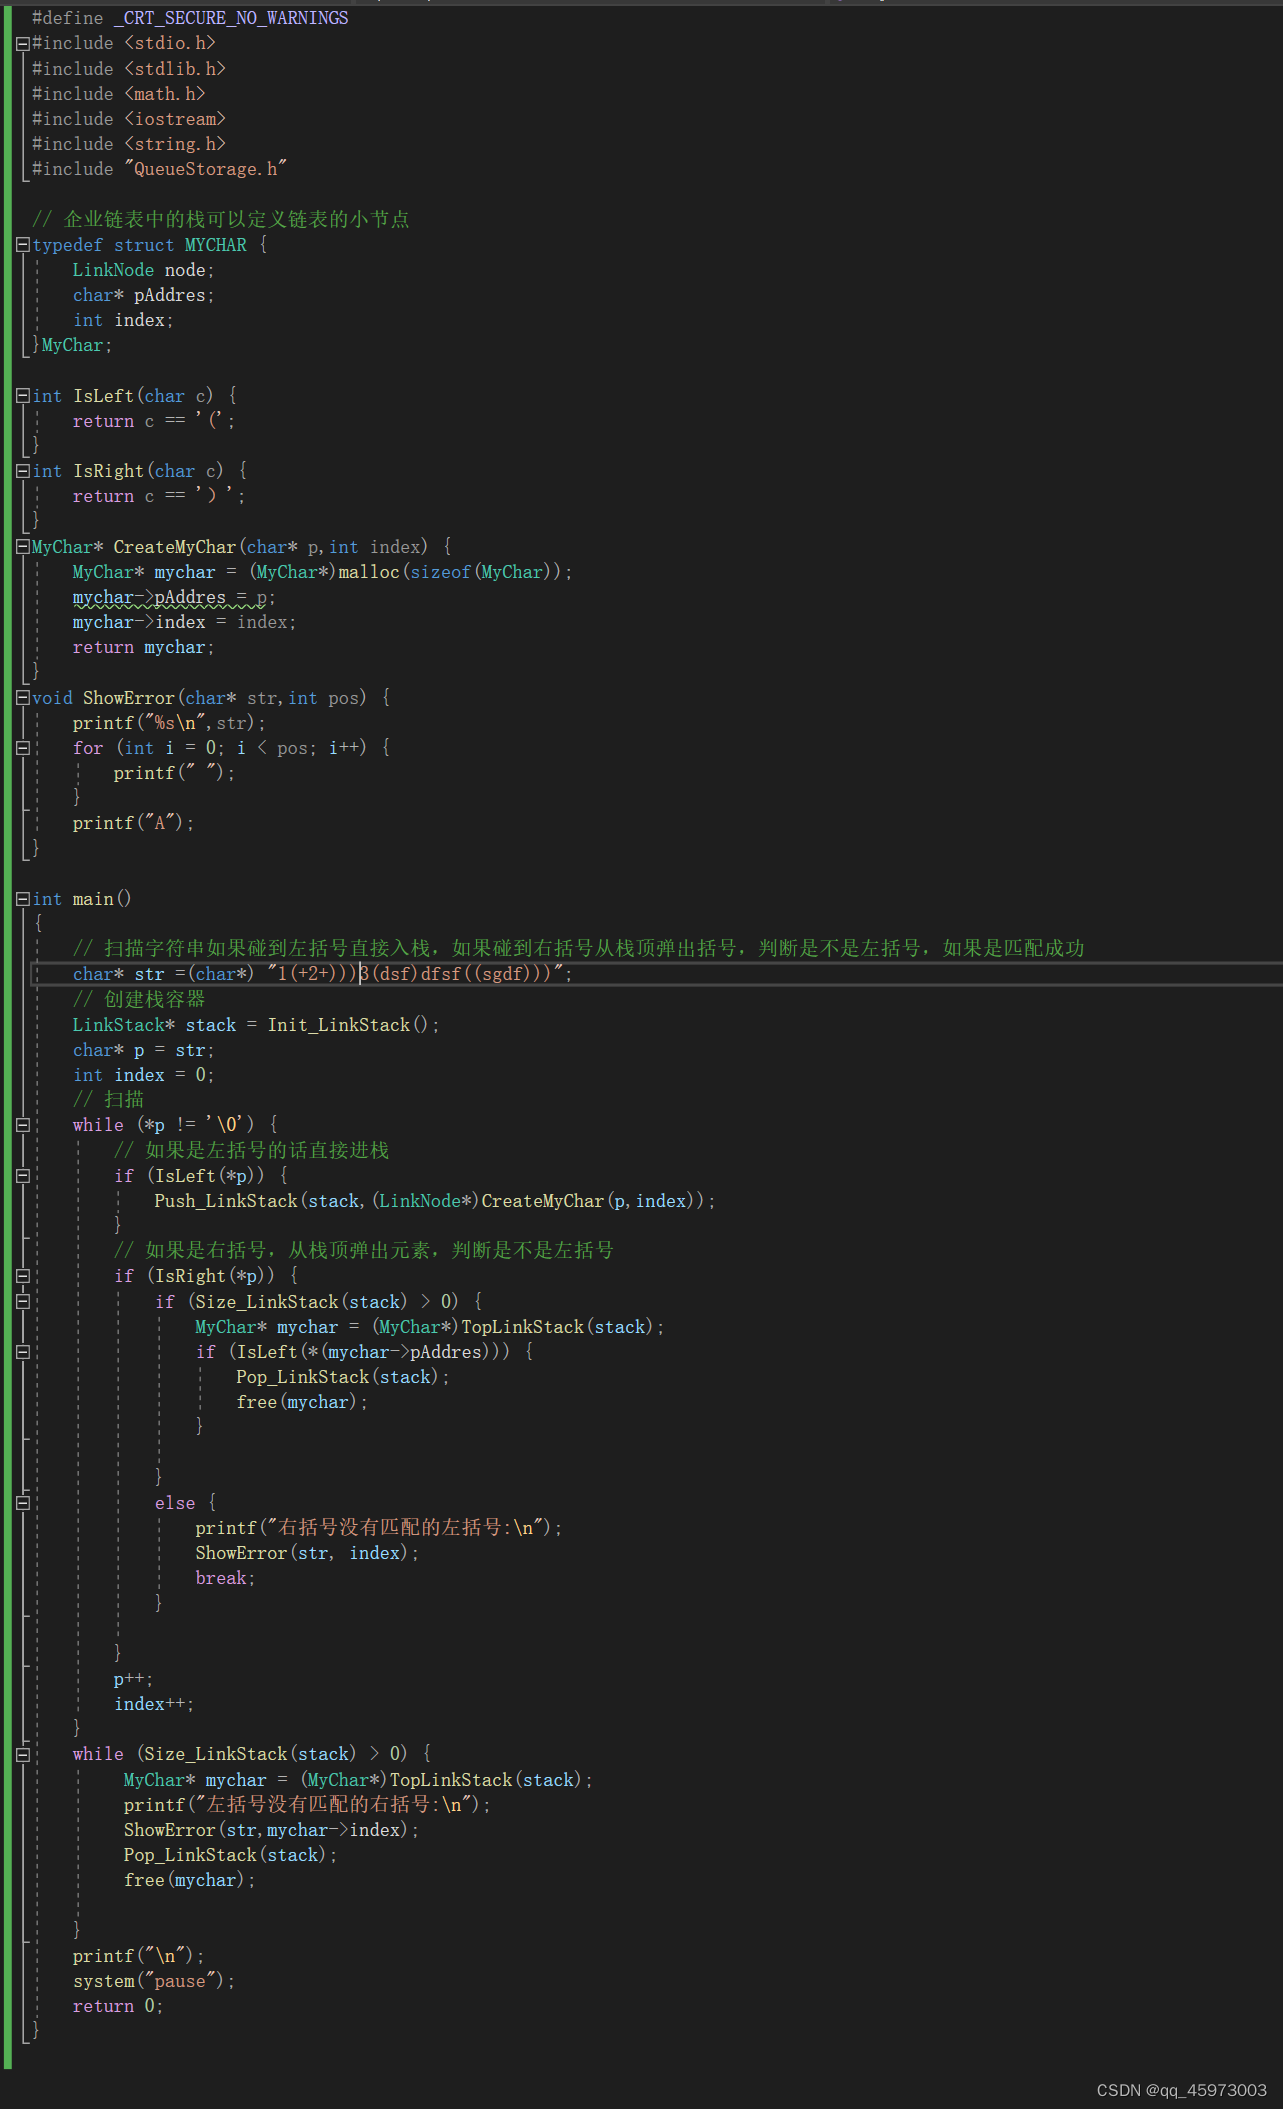
Task: Collapse the ShowError function
Action: pyautogui.click(x=23, y=698)
